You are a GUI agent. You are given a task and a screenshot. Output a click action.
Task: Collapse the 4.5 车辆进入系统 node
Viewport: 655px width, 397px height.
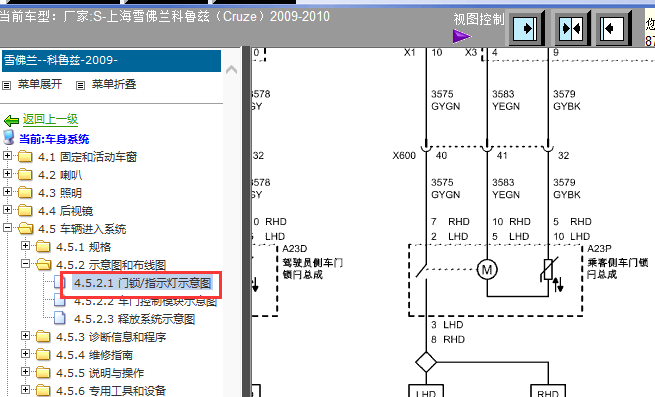point(7,227)
